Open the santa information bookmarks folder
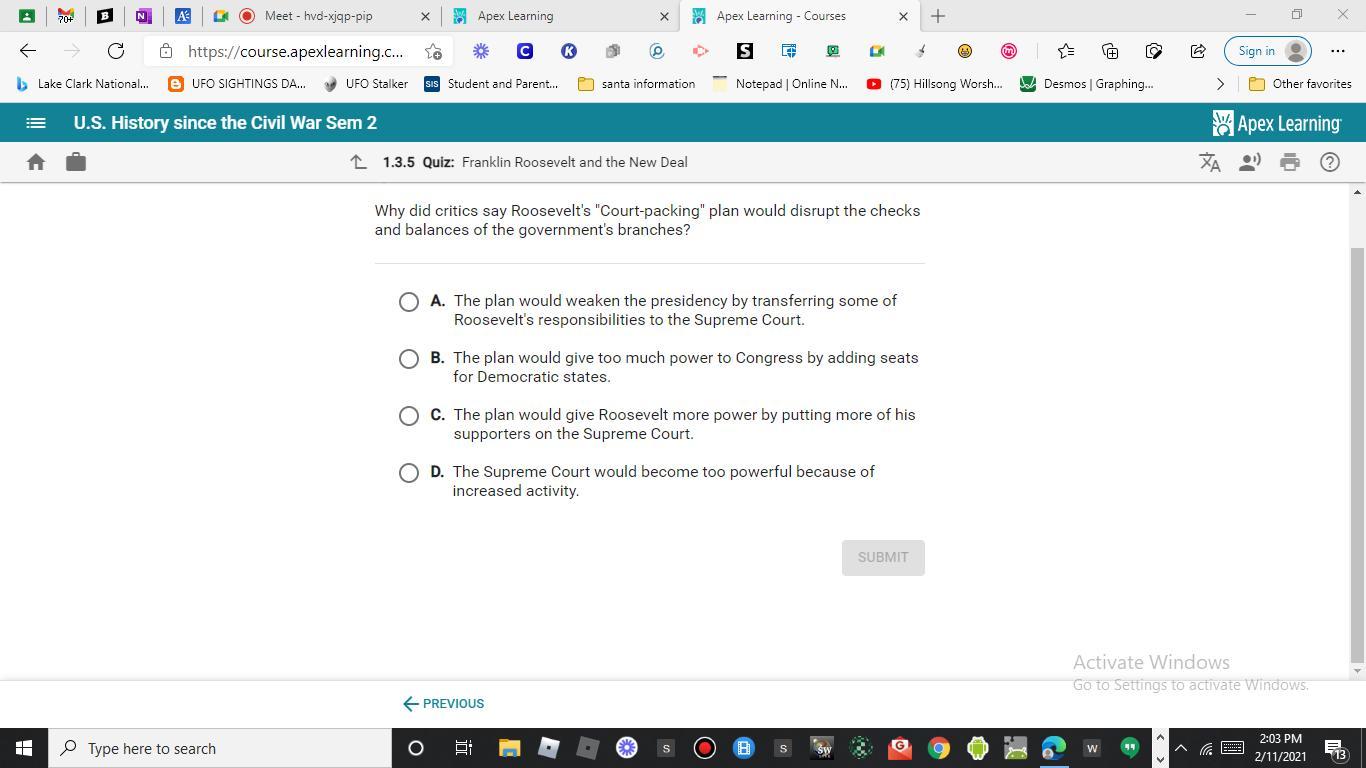The image size is (1366, 768). pos(637,84)
